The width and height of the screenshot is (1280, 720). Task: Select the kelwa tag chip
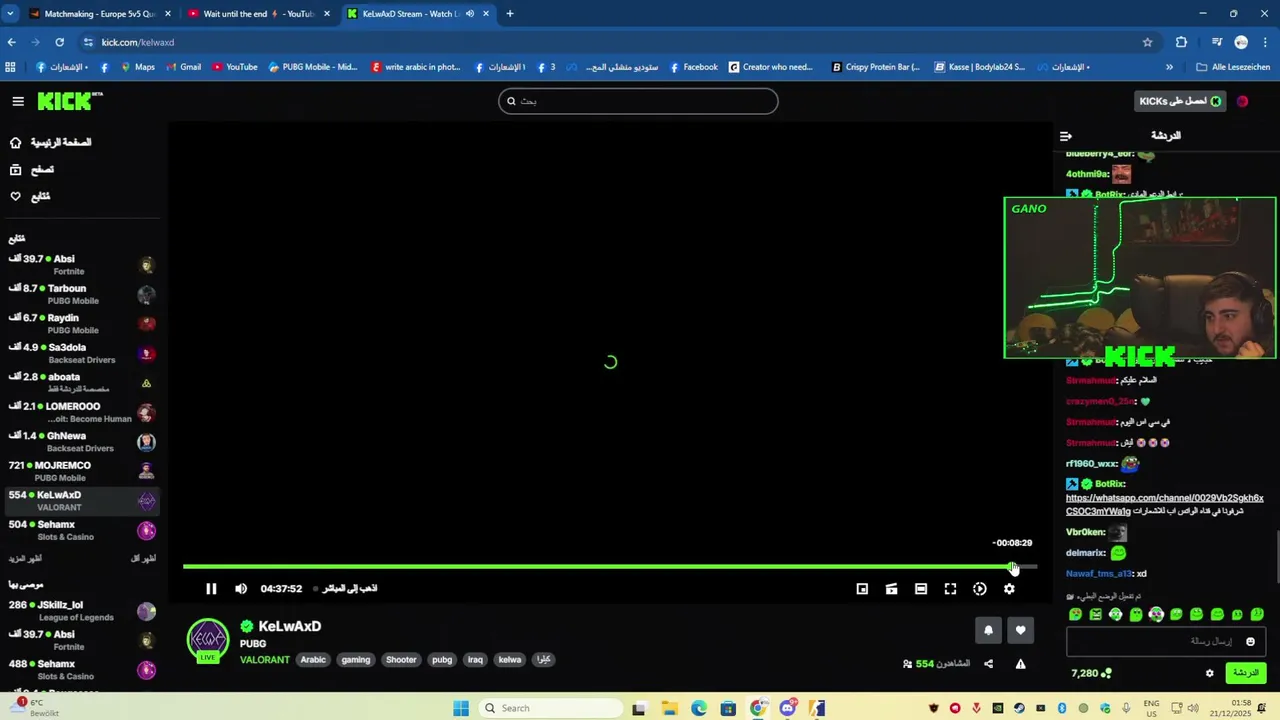pyautogui.click(x=510, y=660)
